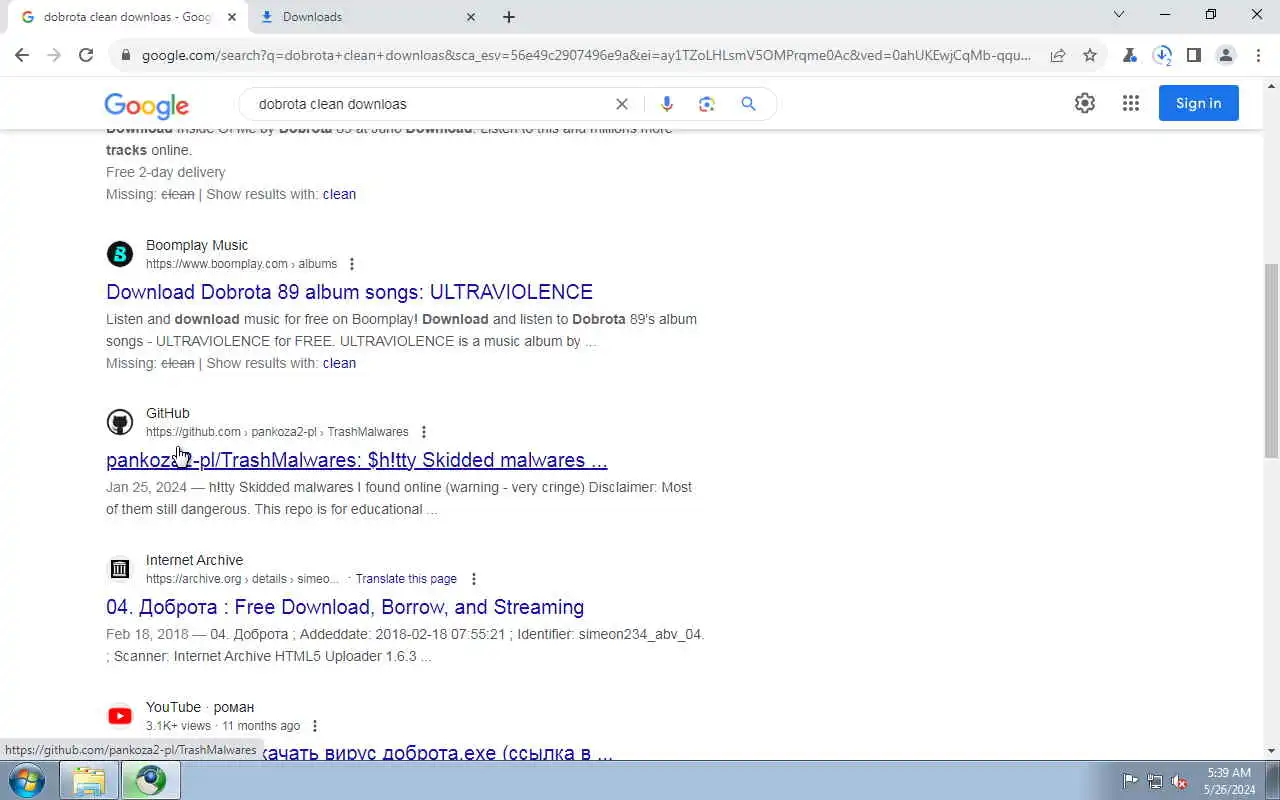View site information lock icon
Viewport: 1280px width, 800px height.
126,56
